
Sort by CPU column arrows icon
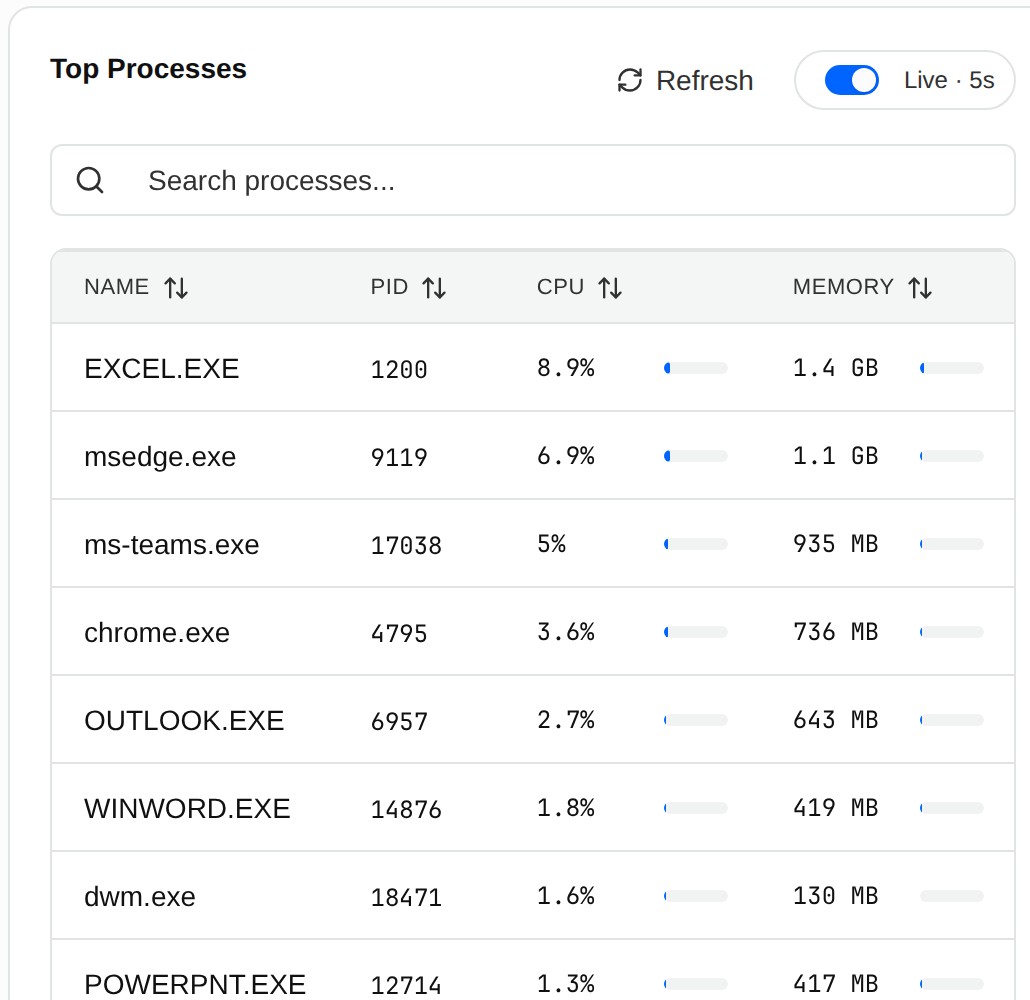point(610,288)
